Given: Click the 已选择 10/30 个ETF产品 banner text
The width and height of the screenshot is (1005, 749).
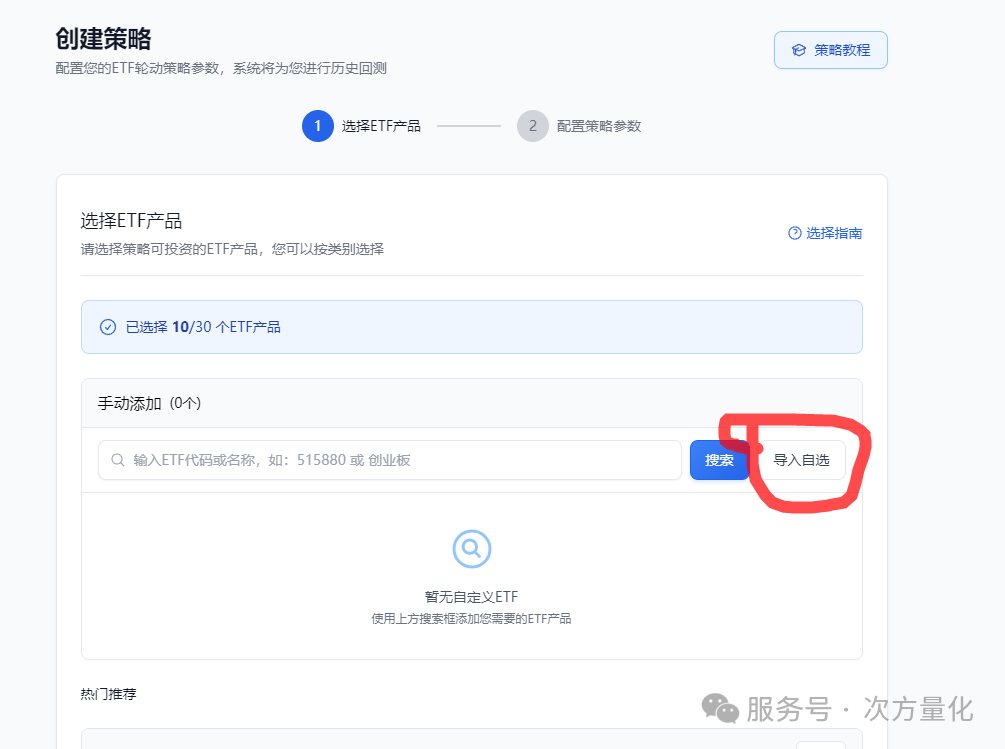Looking at the screenshot, I should (x=203, y=327).
